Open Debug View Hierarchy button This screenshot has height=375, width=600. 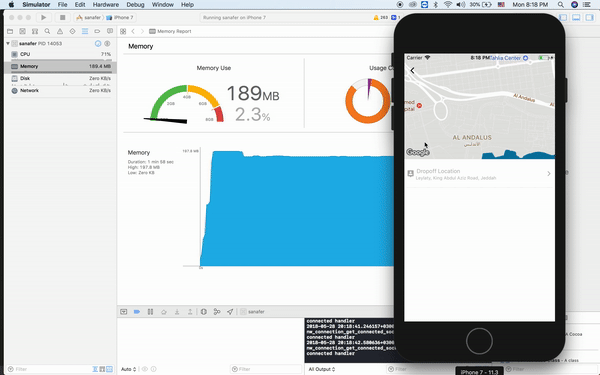click(x=204, y=312)
